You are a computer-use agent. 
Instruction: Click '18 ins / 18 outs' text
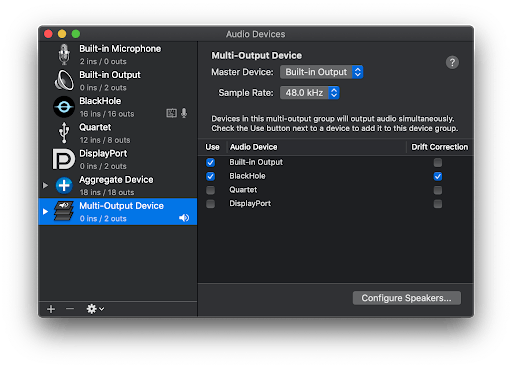[107, 192]
